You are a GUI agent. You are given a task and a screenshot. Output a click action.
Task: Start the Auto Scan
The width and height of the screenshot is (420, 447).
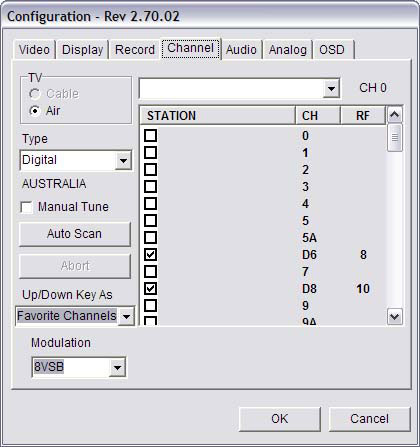click(x=75, y=234)
